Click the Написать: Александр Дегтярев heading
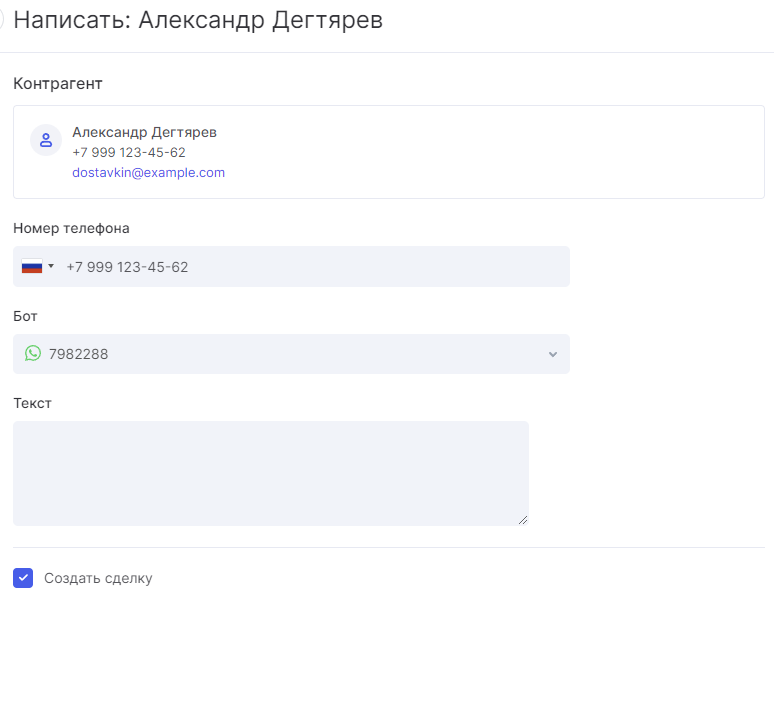The image size is (774, 704). click(198, 20)
